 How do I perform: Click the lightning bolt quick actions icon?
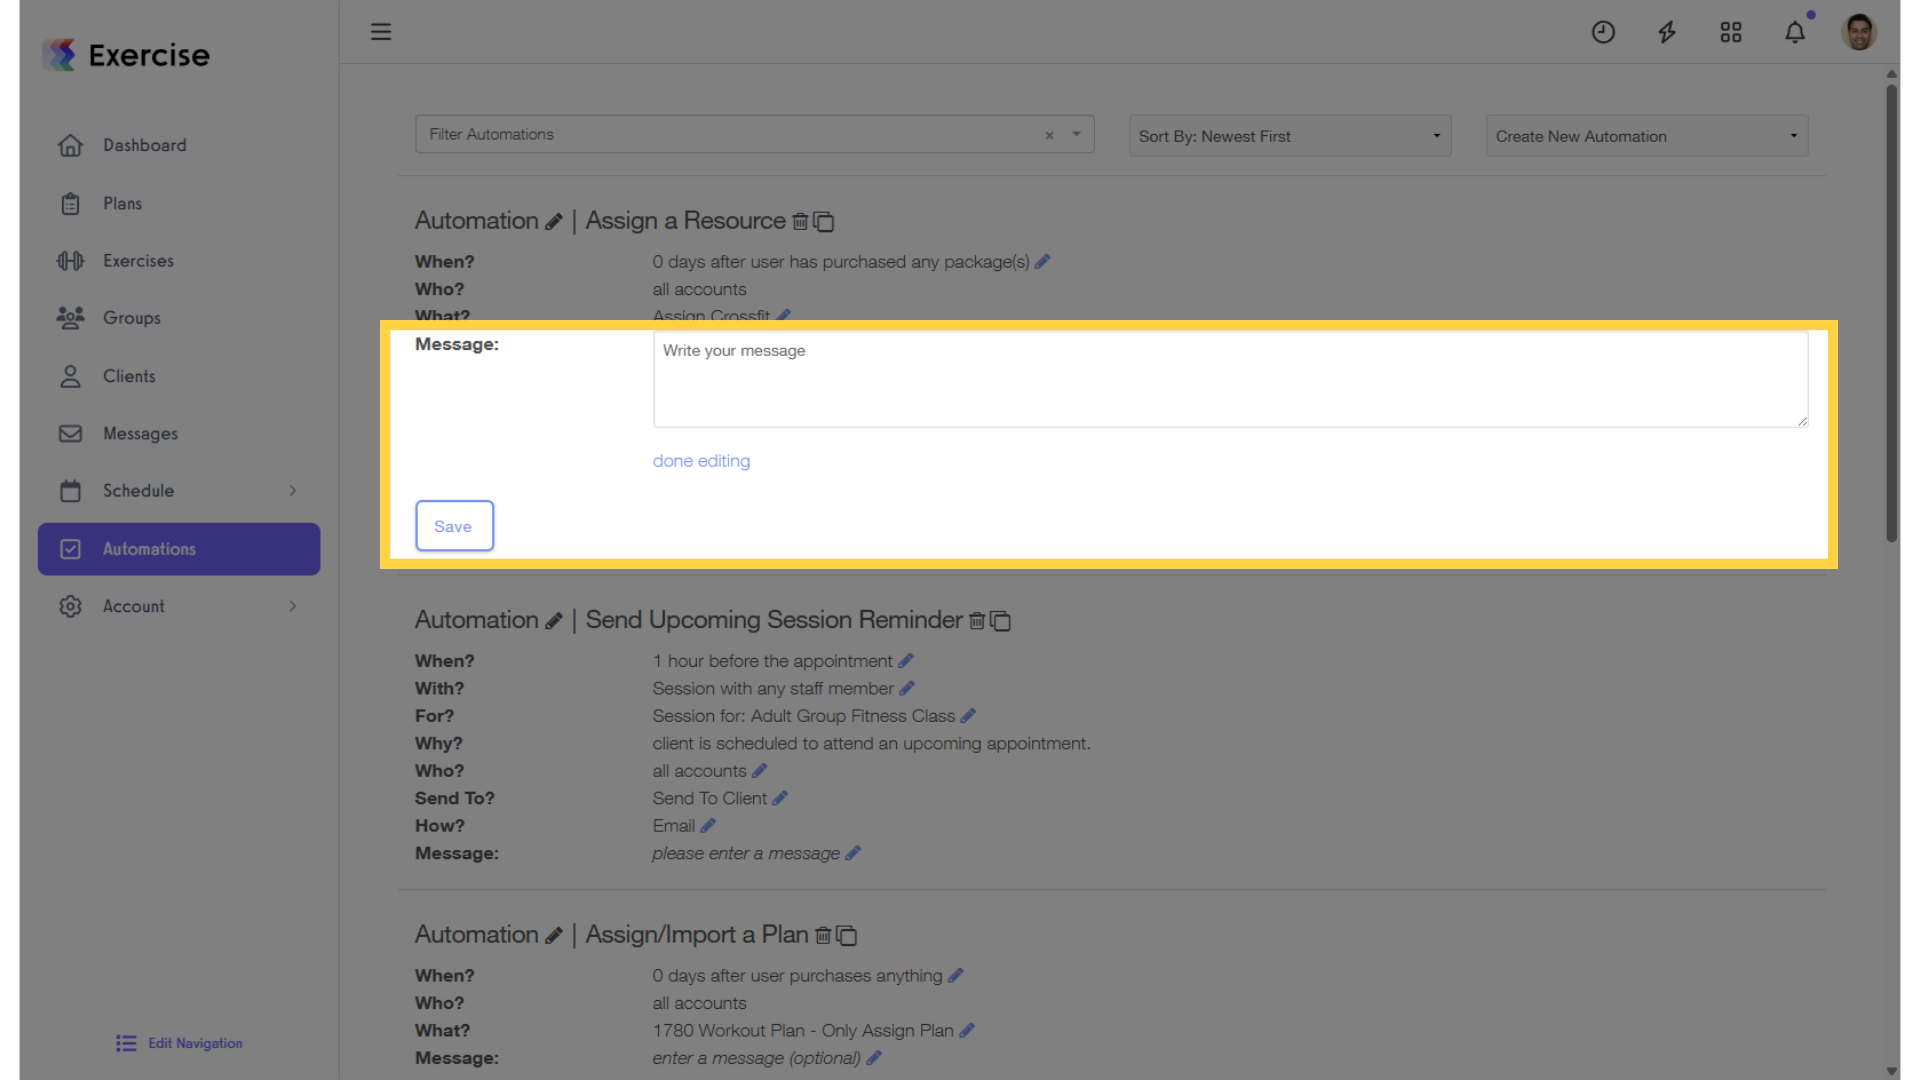[1667, 33]
